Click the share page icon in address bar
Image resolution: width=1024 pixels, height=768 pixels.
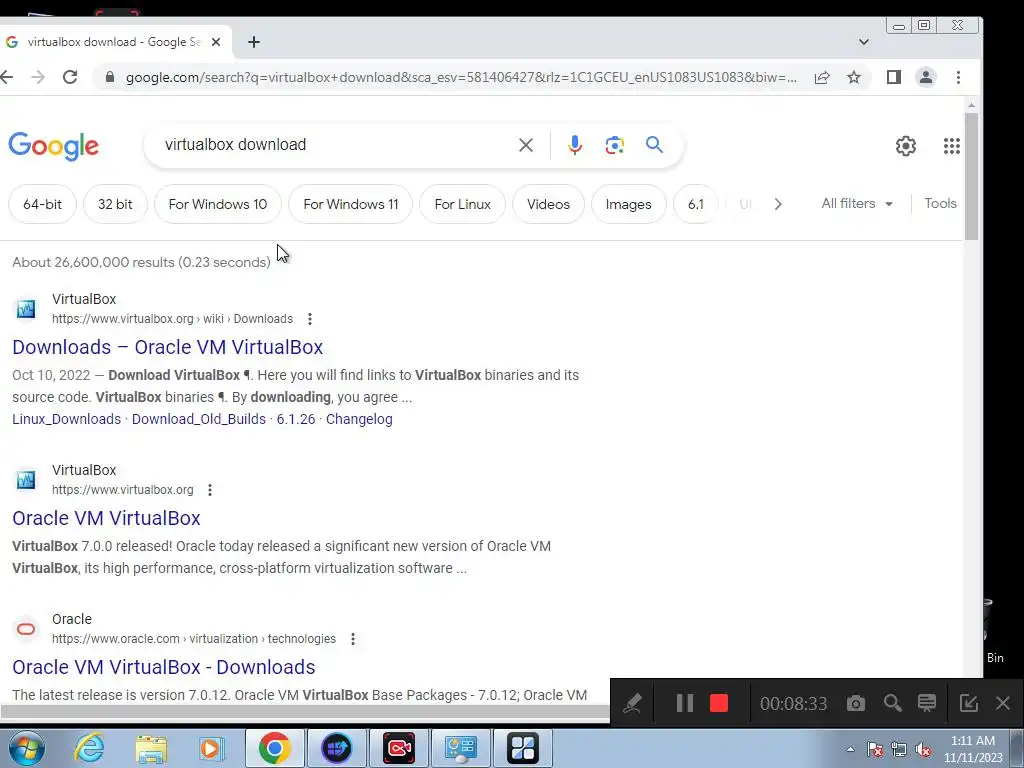pos(822,77)
